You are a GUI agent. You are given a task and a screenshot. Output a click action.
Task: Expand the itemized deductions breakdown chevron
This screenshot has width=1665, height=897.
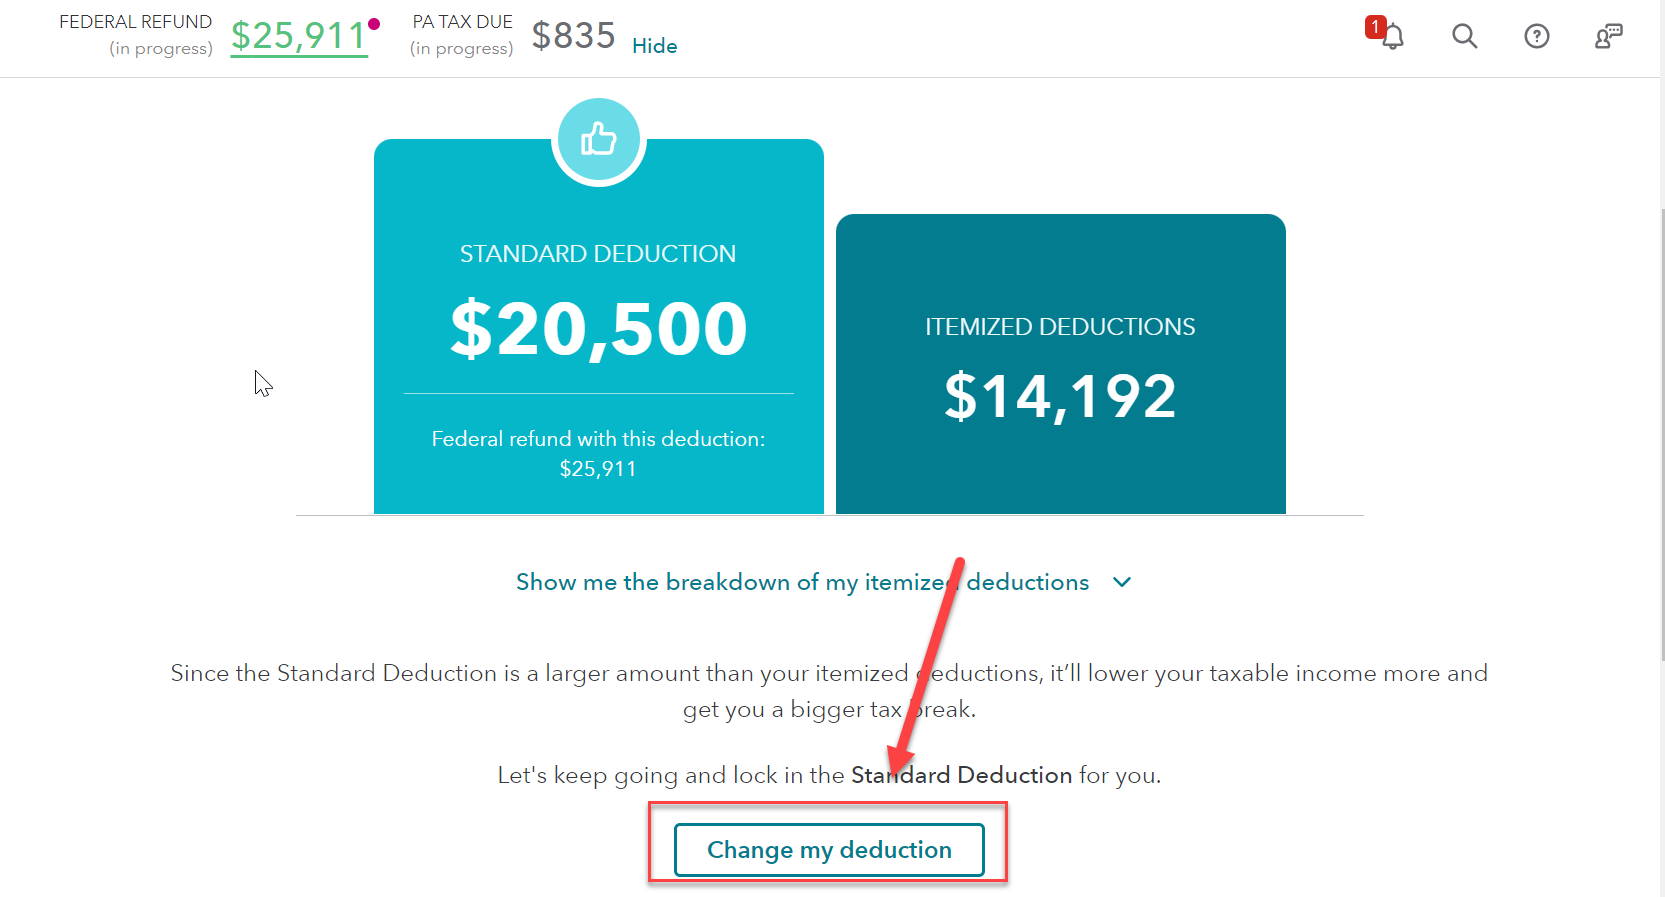(1122, 582)
